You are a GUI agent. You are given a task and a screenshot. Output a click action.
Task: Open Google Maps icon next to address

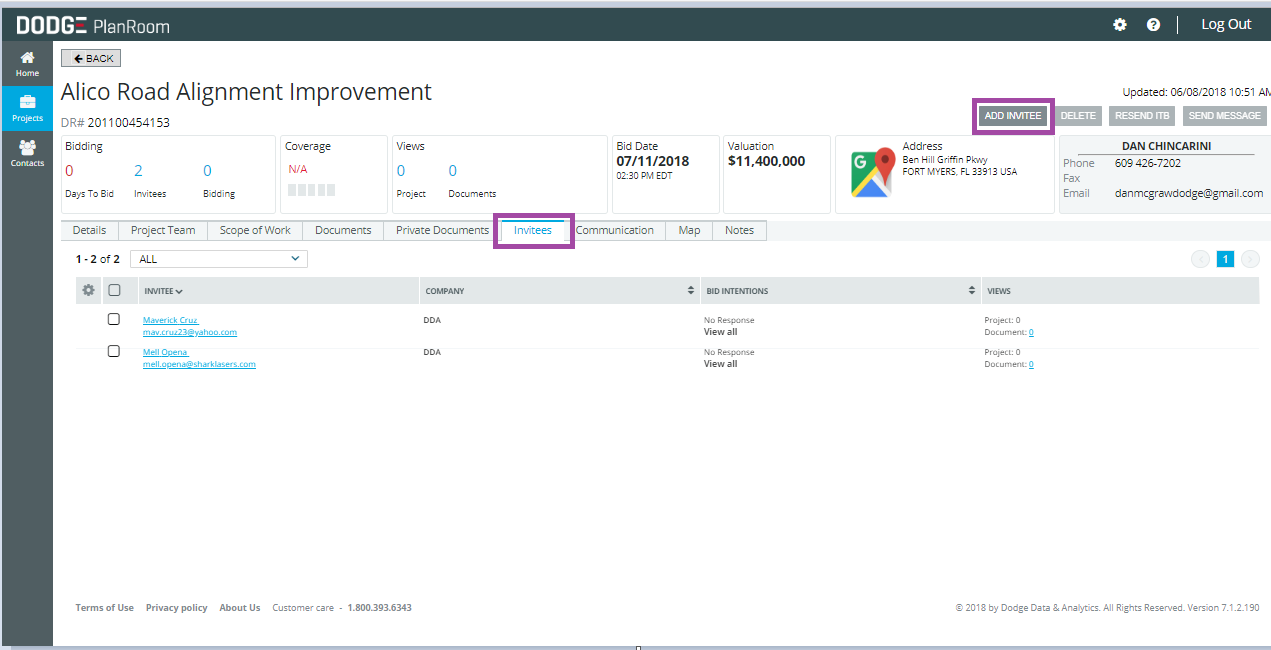tap(871, 172)
